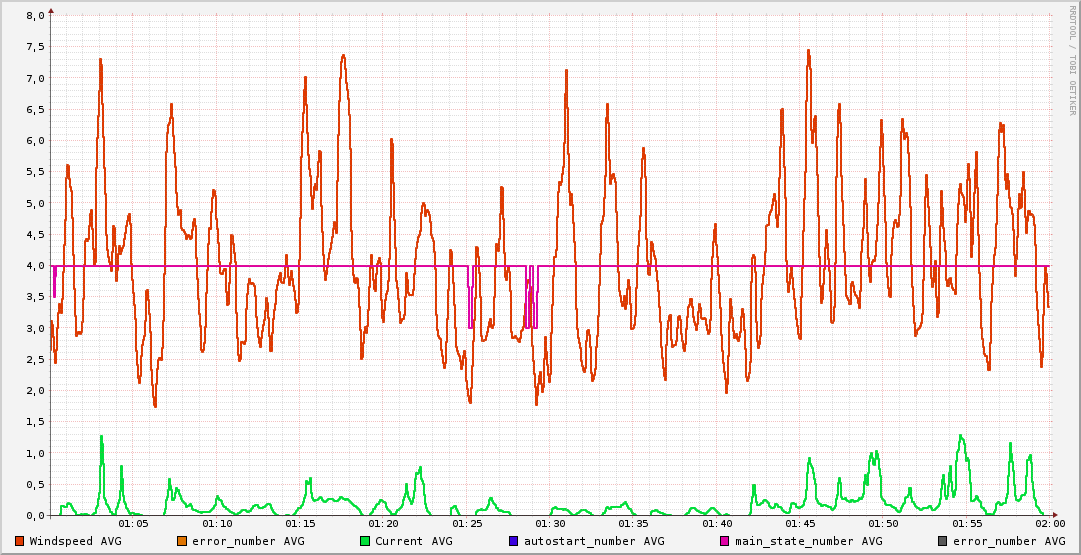Click the 01:45 time axis label
This screenshot has height=555, width=1081.
(x=800, y=524)
